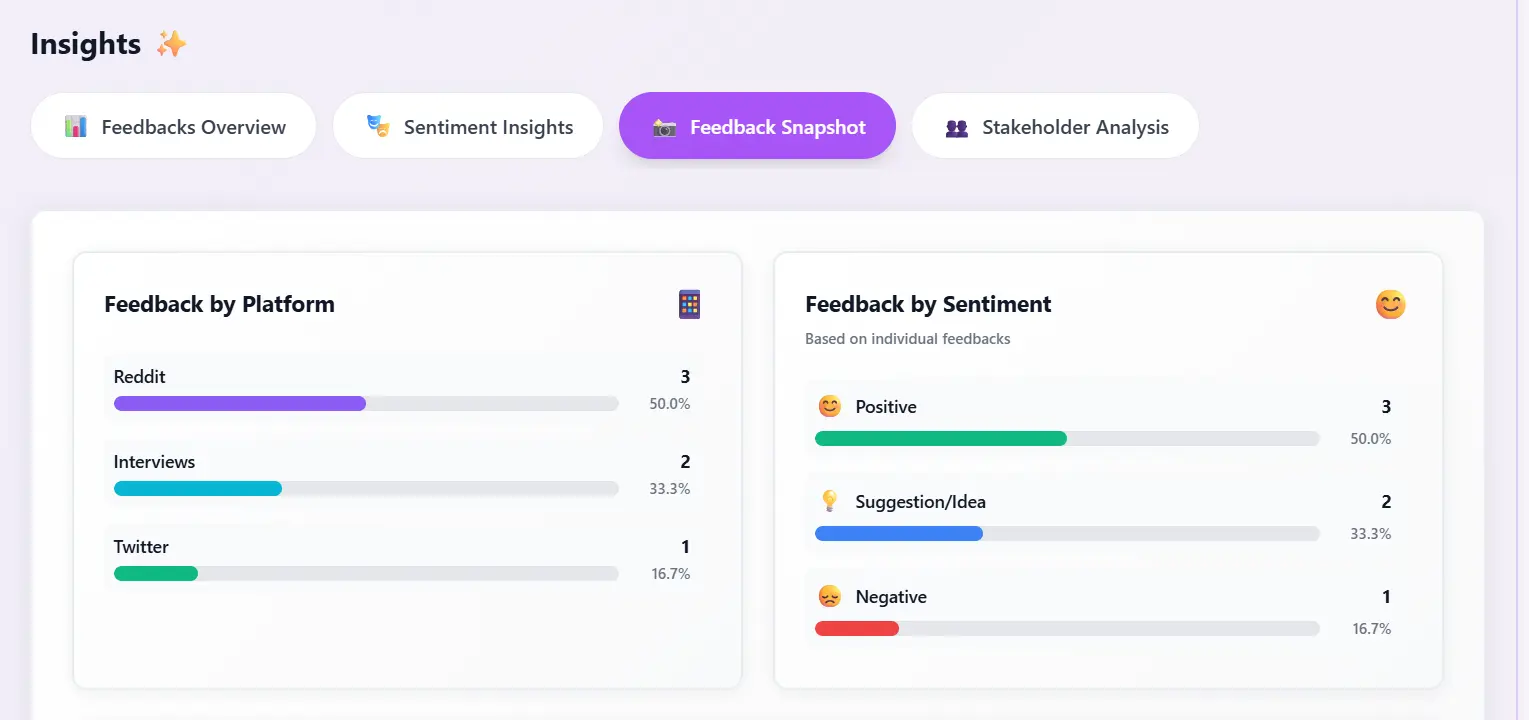Click the theater masks icon on Sentiment Insights

tap(377, 126)
